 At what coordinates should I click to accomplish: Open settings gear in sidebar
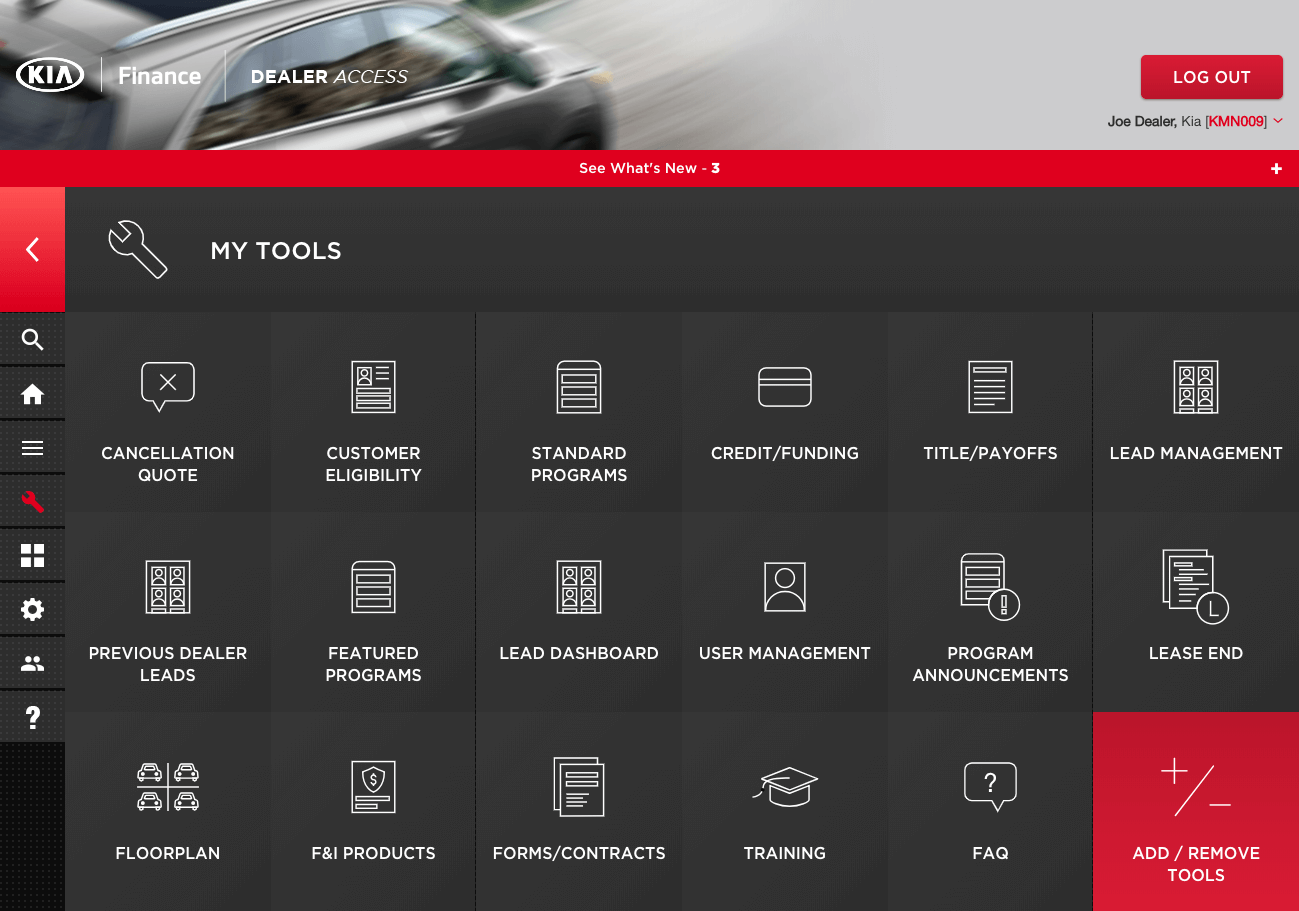33,610
